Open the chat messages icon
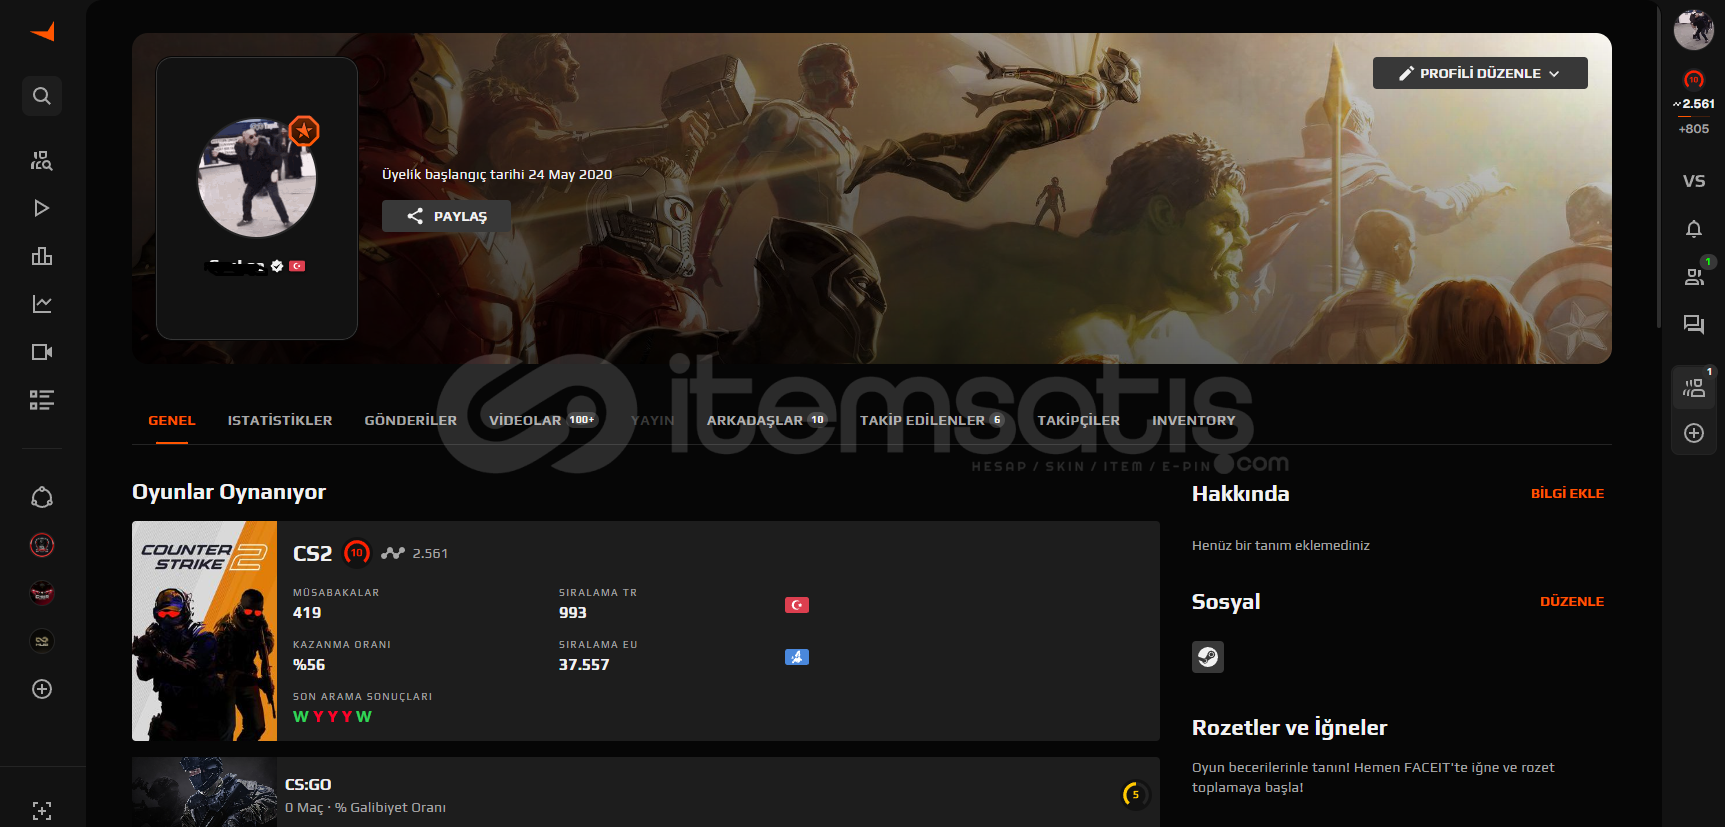Image resolution: width=1725 pixels, height=827 pixels. [1694, 324]
